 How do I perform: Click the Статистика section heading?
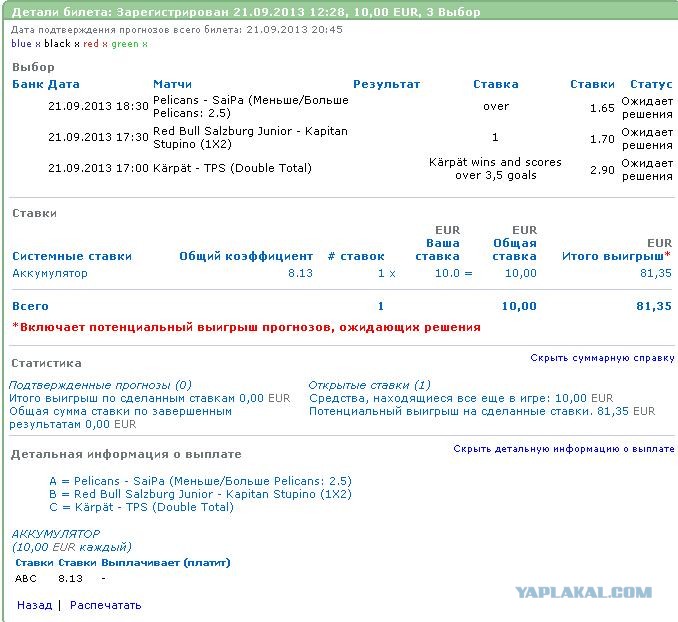click(46, 363)
